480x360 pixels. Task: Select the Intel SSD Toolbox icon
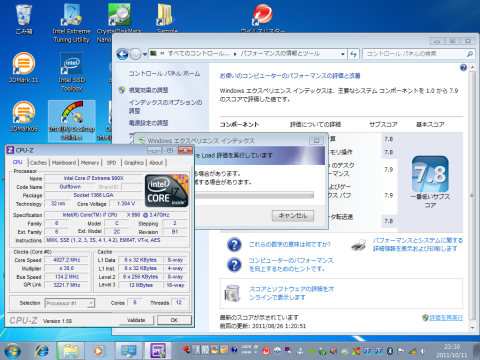point(71,72)
